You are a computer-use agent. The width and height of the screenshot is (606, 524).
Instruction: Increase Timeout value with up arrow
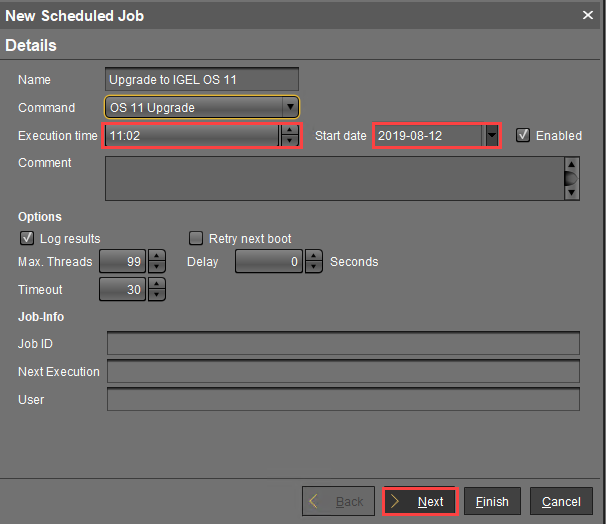coord(157,284)
